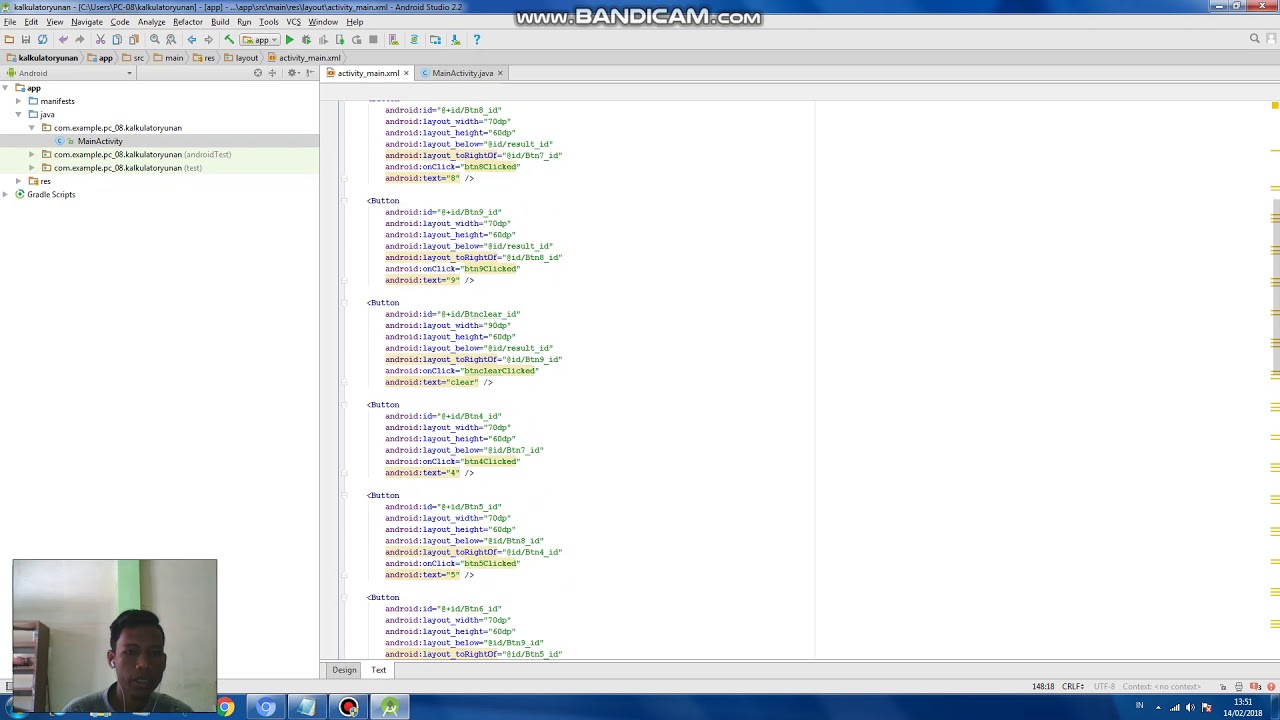Open Help using the question mark icon
1280x720 pixels.
coord(476,40)
